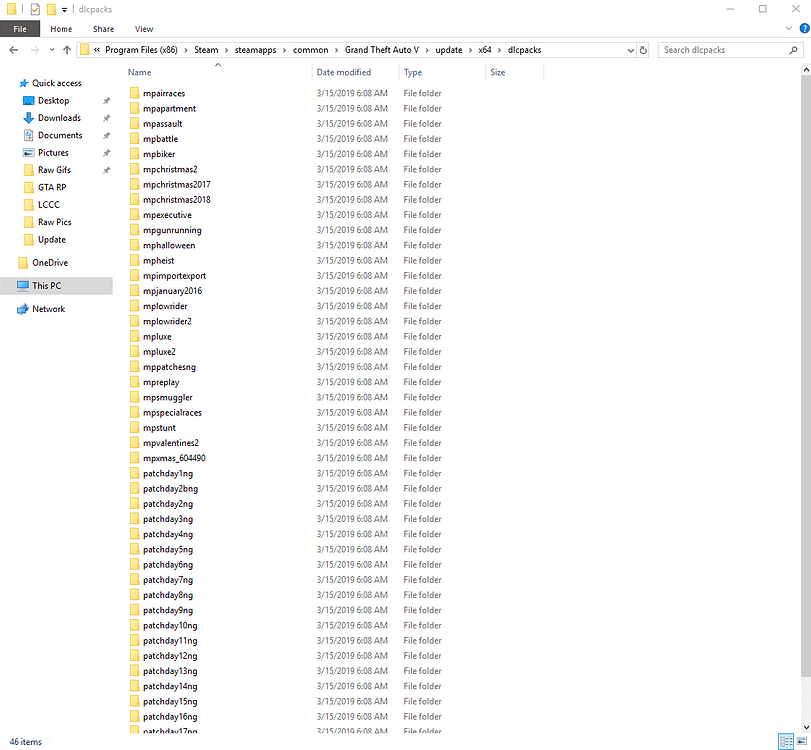Open Desktop in Quick access

click(x=53, y=100)
